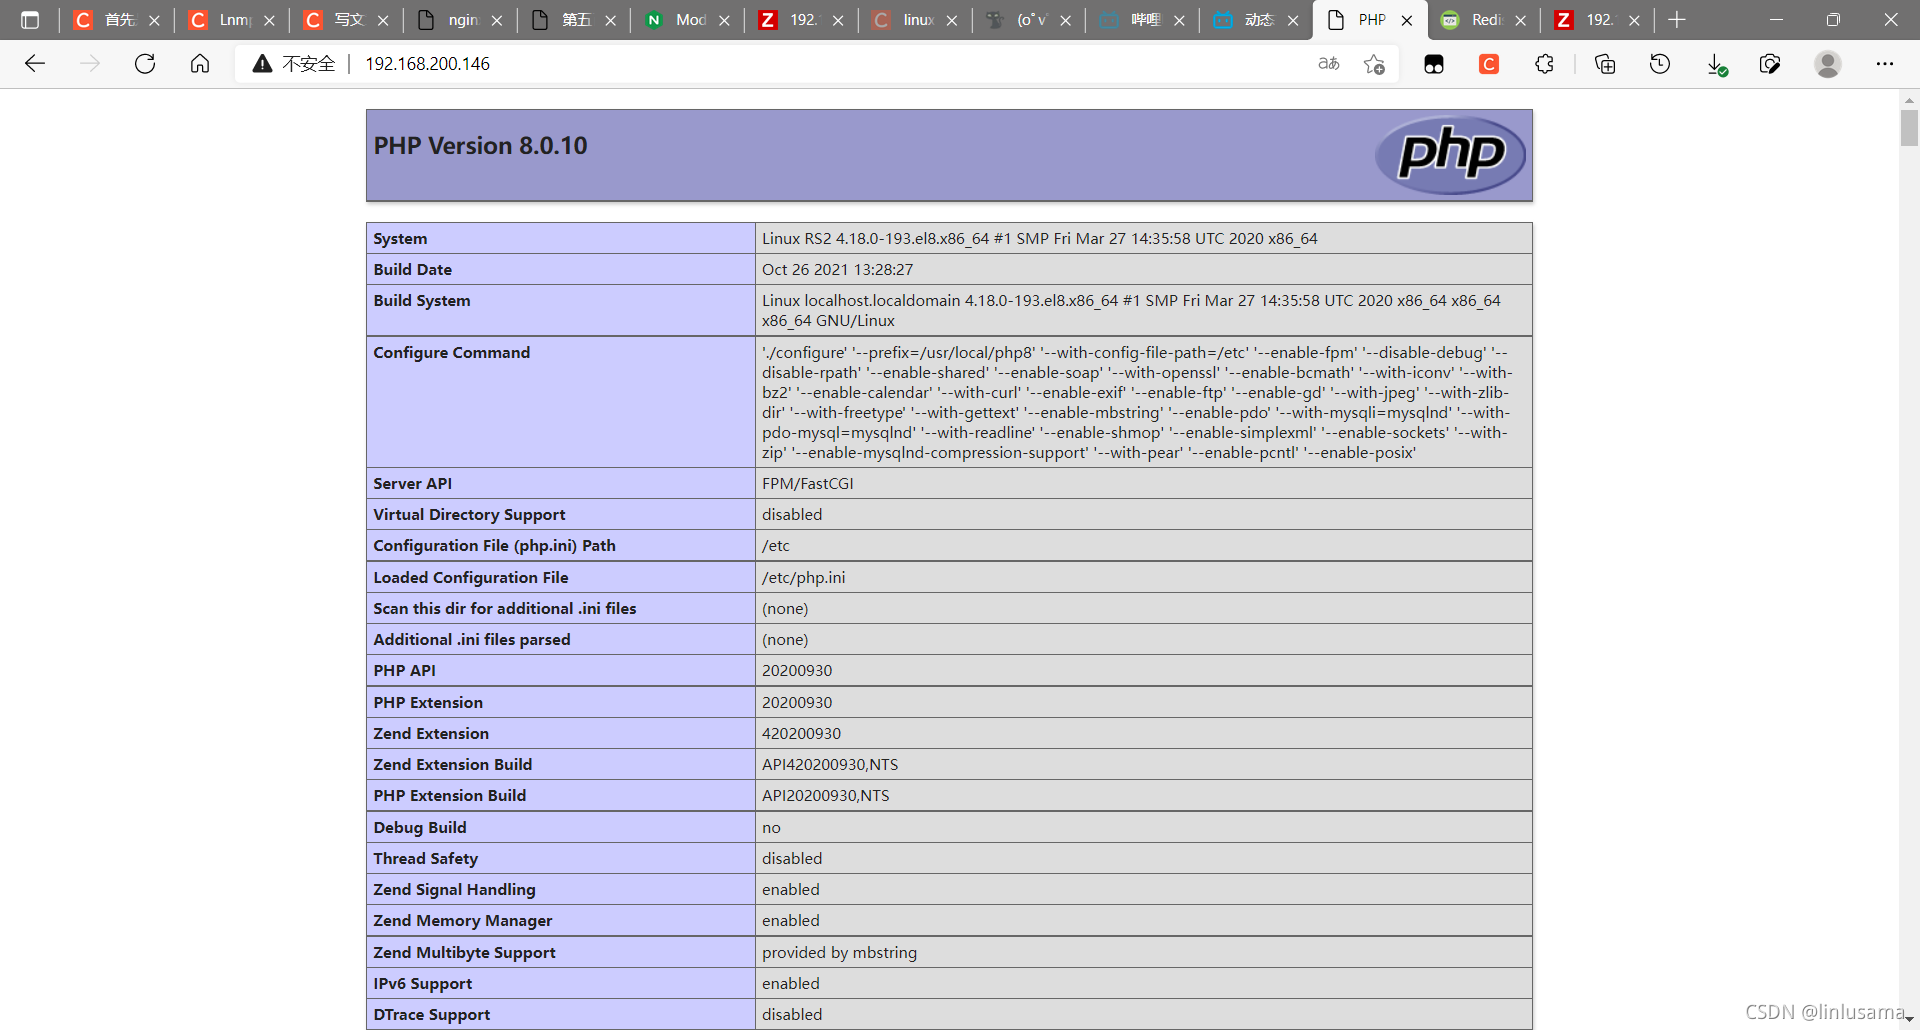Click the Virtual Directory Support label
This screenshot has height=1030, width=1920.
coord(469,515)
